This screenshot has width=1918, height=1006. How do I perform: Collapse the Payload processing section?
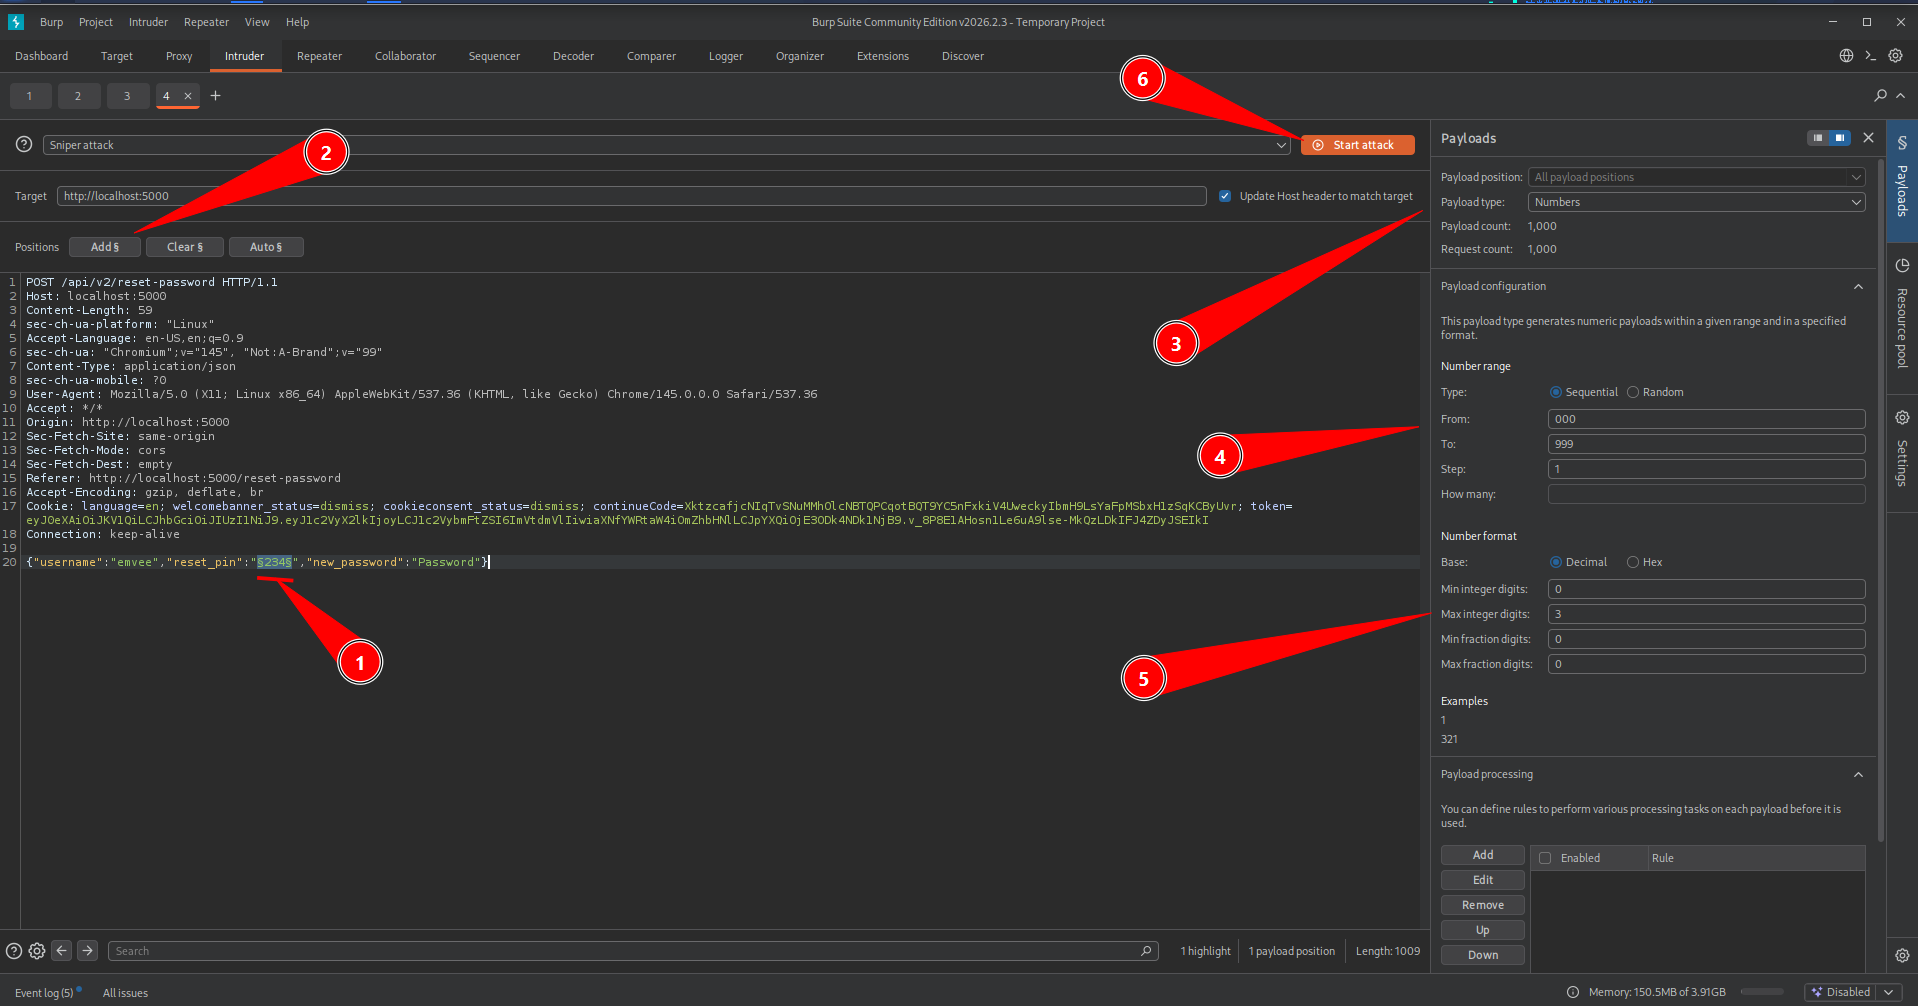click(x=1858, y=774)
